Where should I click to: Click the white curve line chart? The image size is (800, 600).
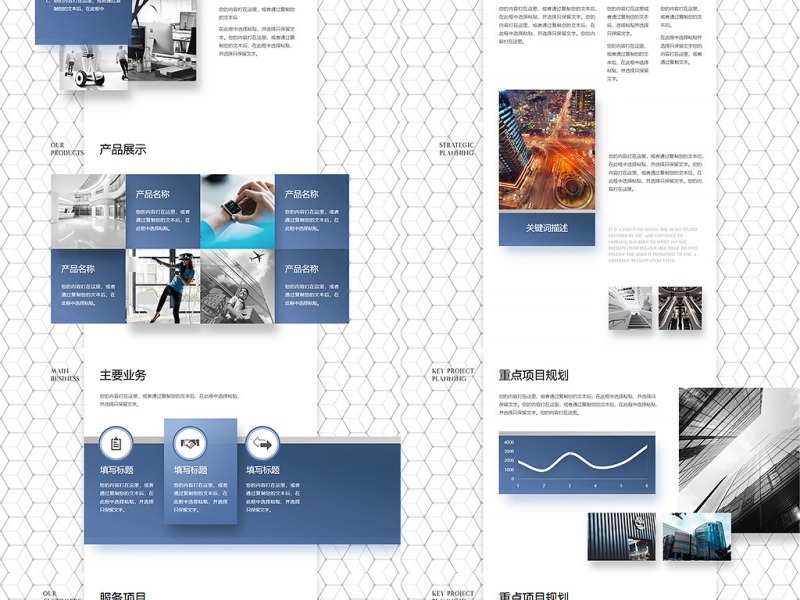577,463
